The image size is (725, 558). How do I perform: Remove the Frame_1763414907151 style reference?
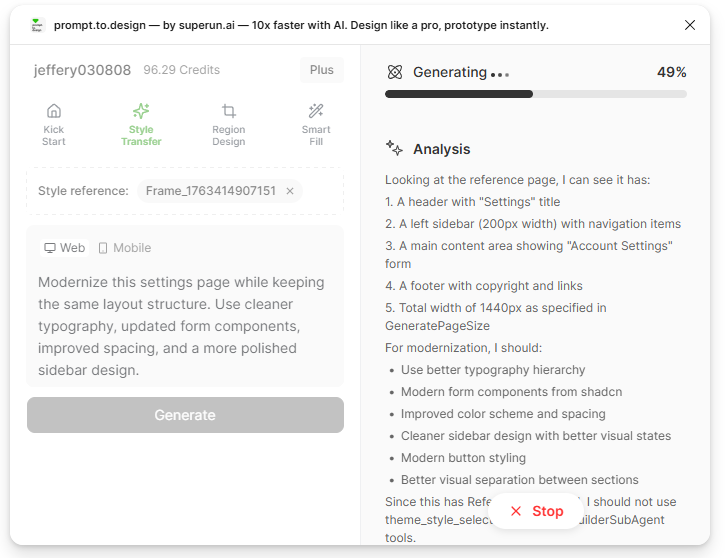tap(290, 191)
